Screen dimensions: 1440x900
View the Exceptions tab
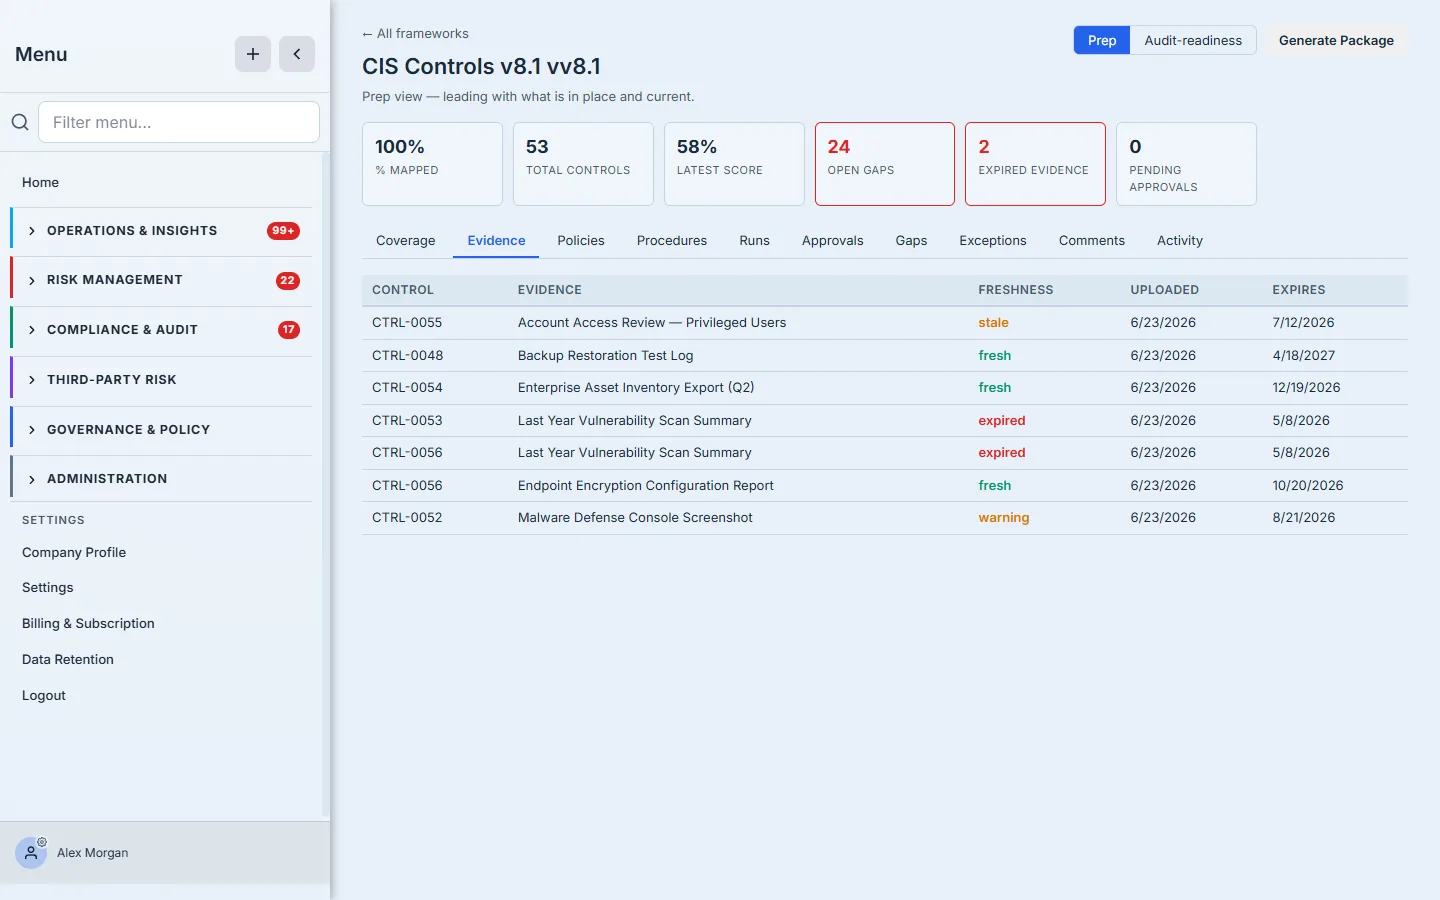[993, 241]
